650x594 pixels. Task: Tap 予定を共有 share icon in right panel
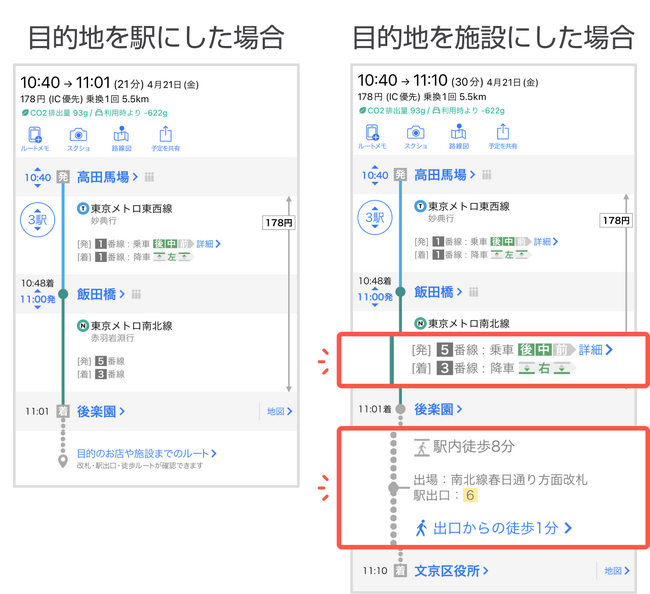pyautogui.click(x=502, y=136)
